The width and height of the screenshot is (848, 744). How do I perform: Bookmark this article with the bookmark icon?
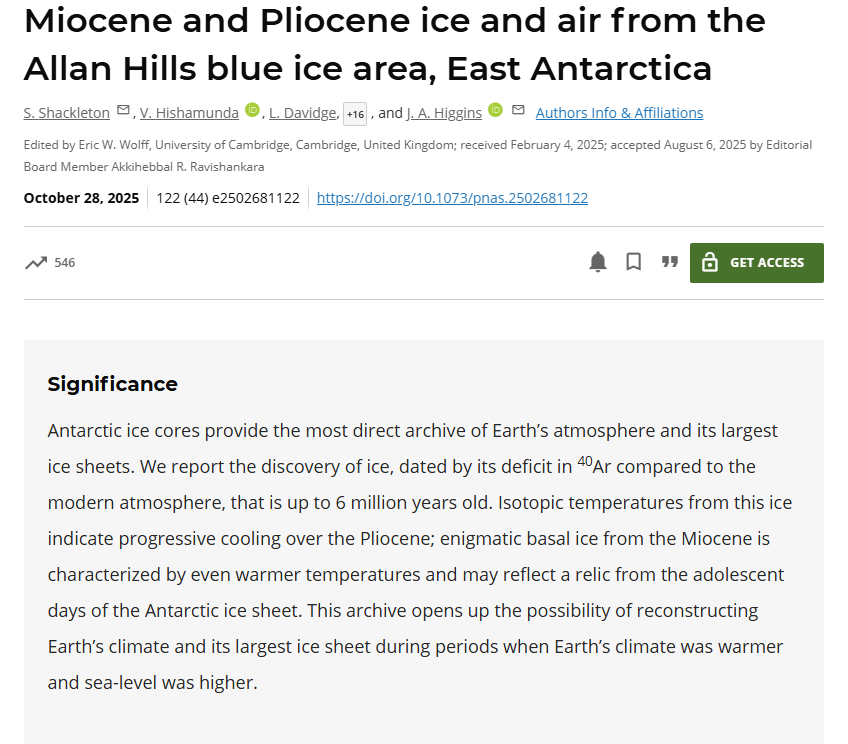(x=633, y=262)
